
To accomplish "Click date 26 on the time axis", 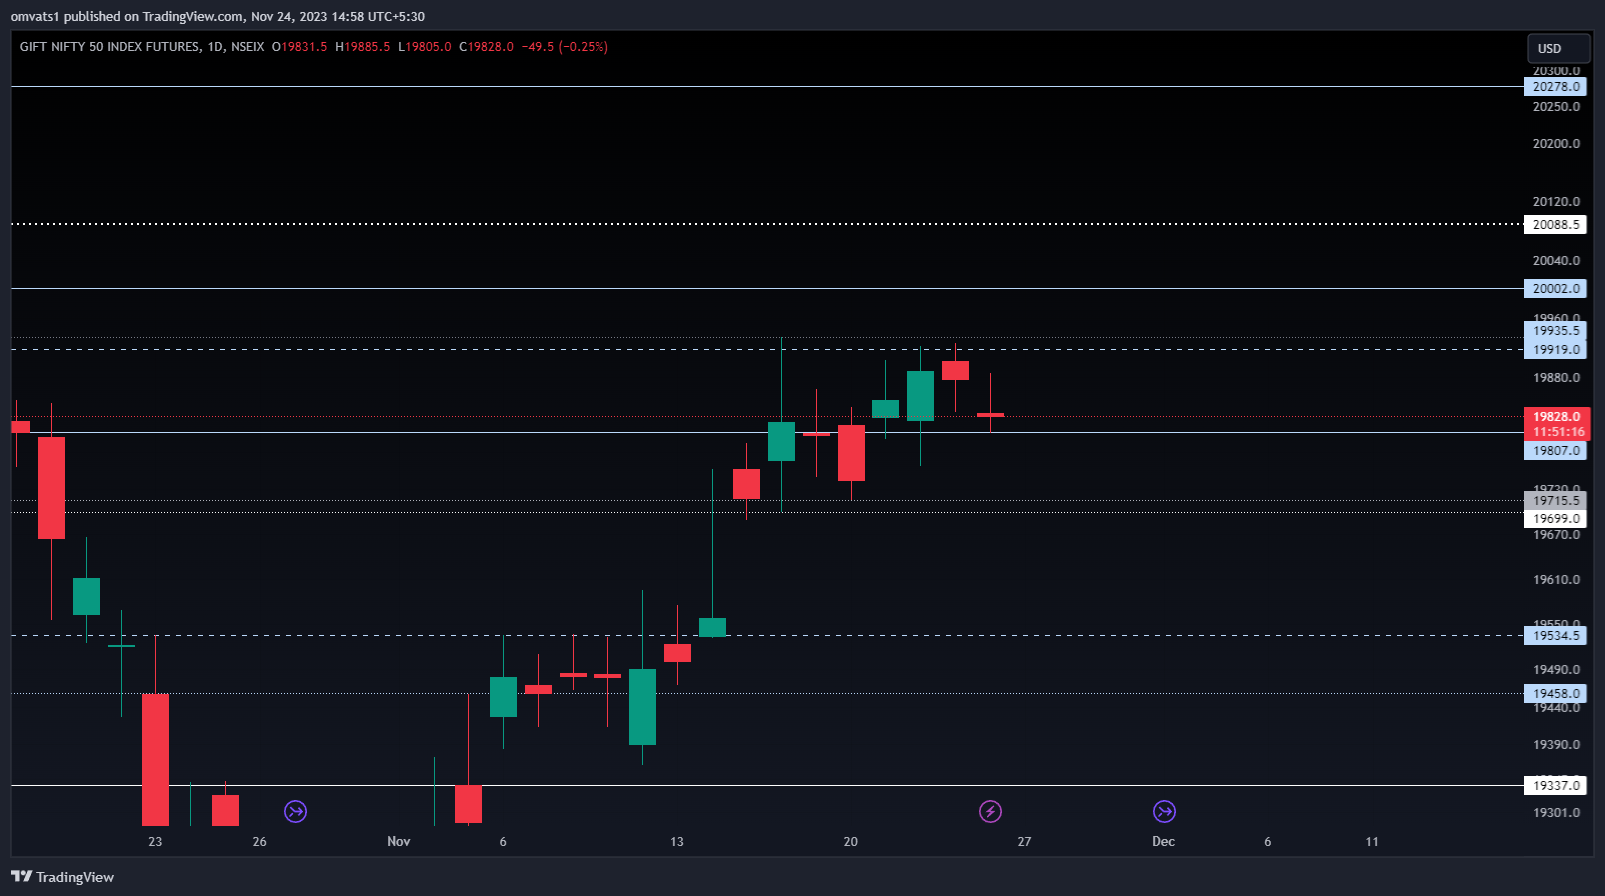I will (x=259, y=841).
